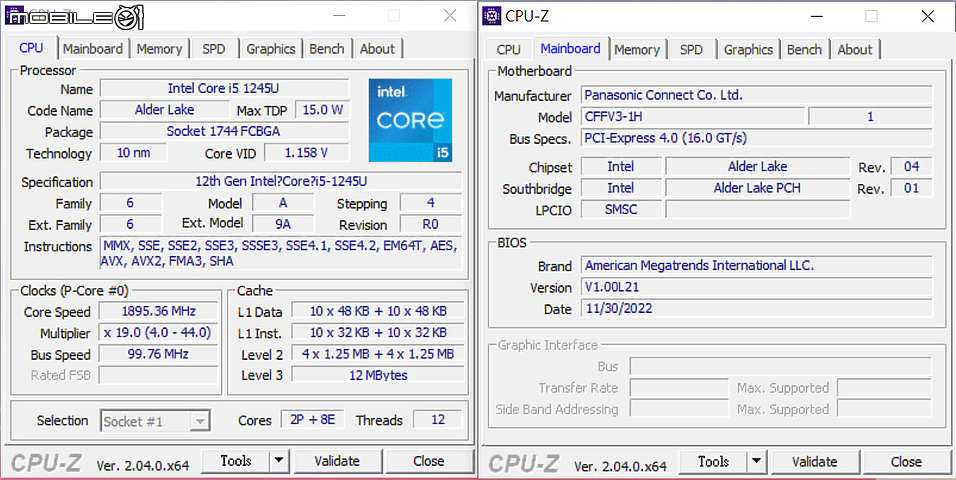The width and height of the screenshot is (956, 480).
Task: Click Revision value 'R0'
Action: [430, 224]
